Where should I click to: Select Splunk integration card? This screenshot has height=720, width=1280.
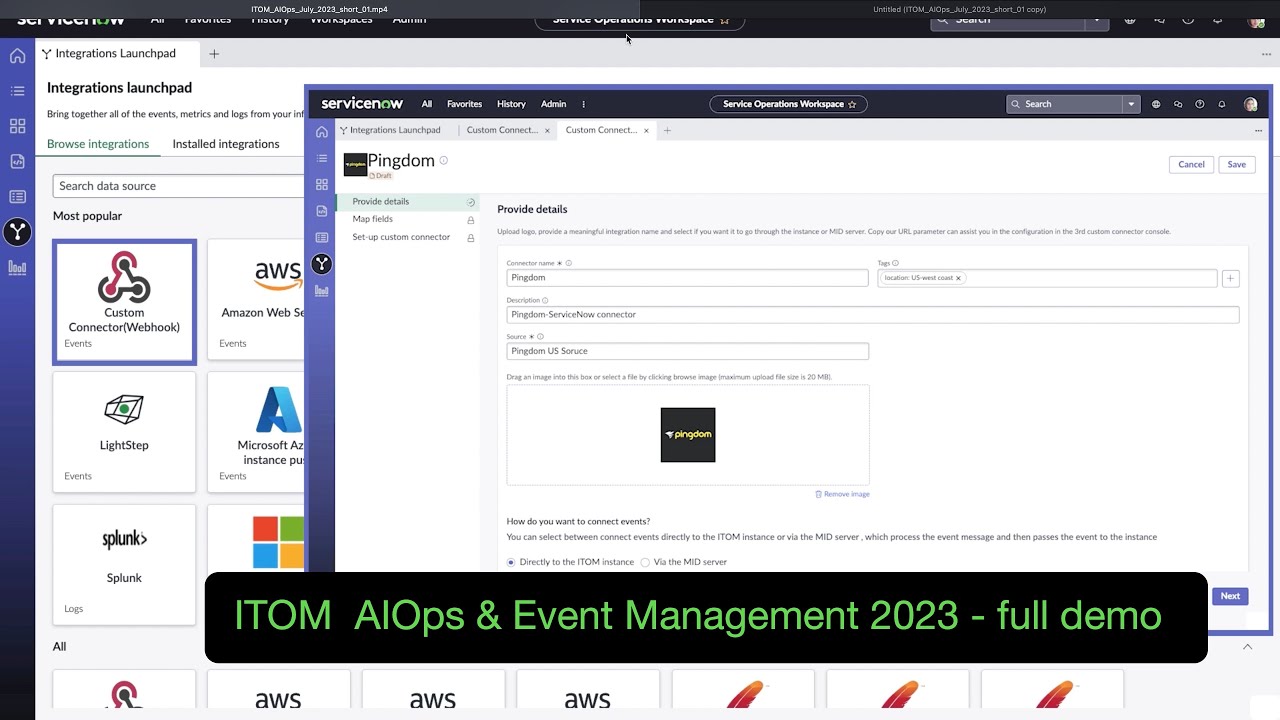(124, 565)
